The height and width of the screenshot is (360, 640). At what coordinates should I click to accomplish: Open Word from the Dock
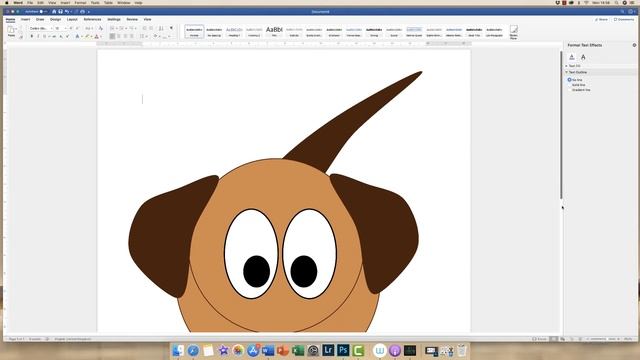tap(268, 350)
